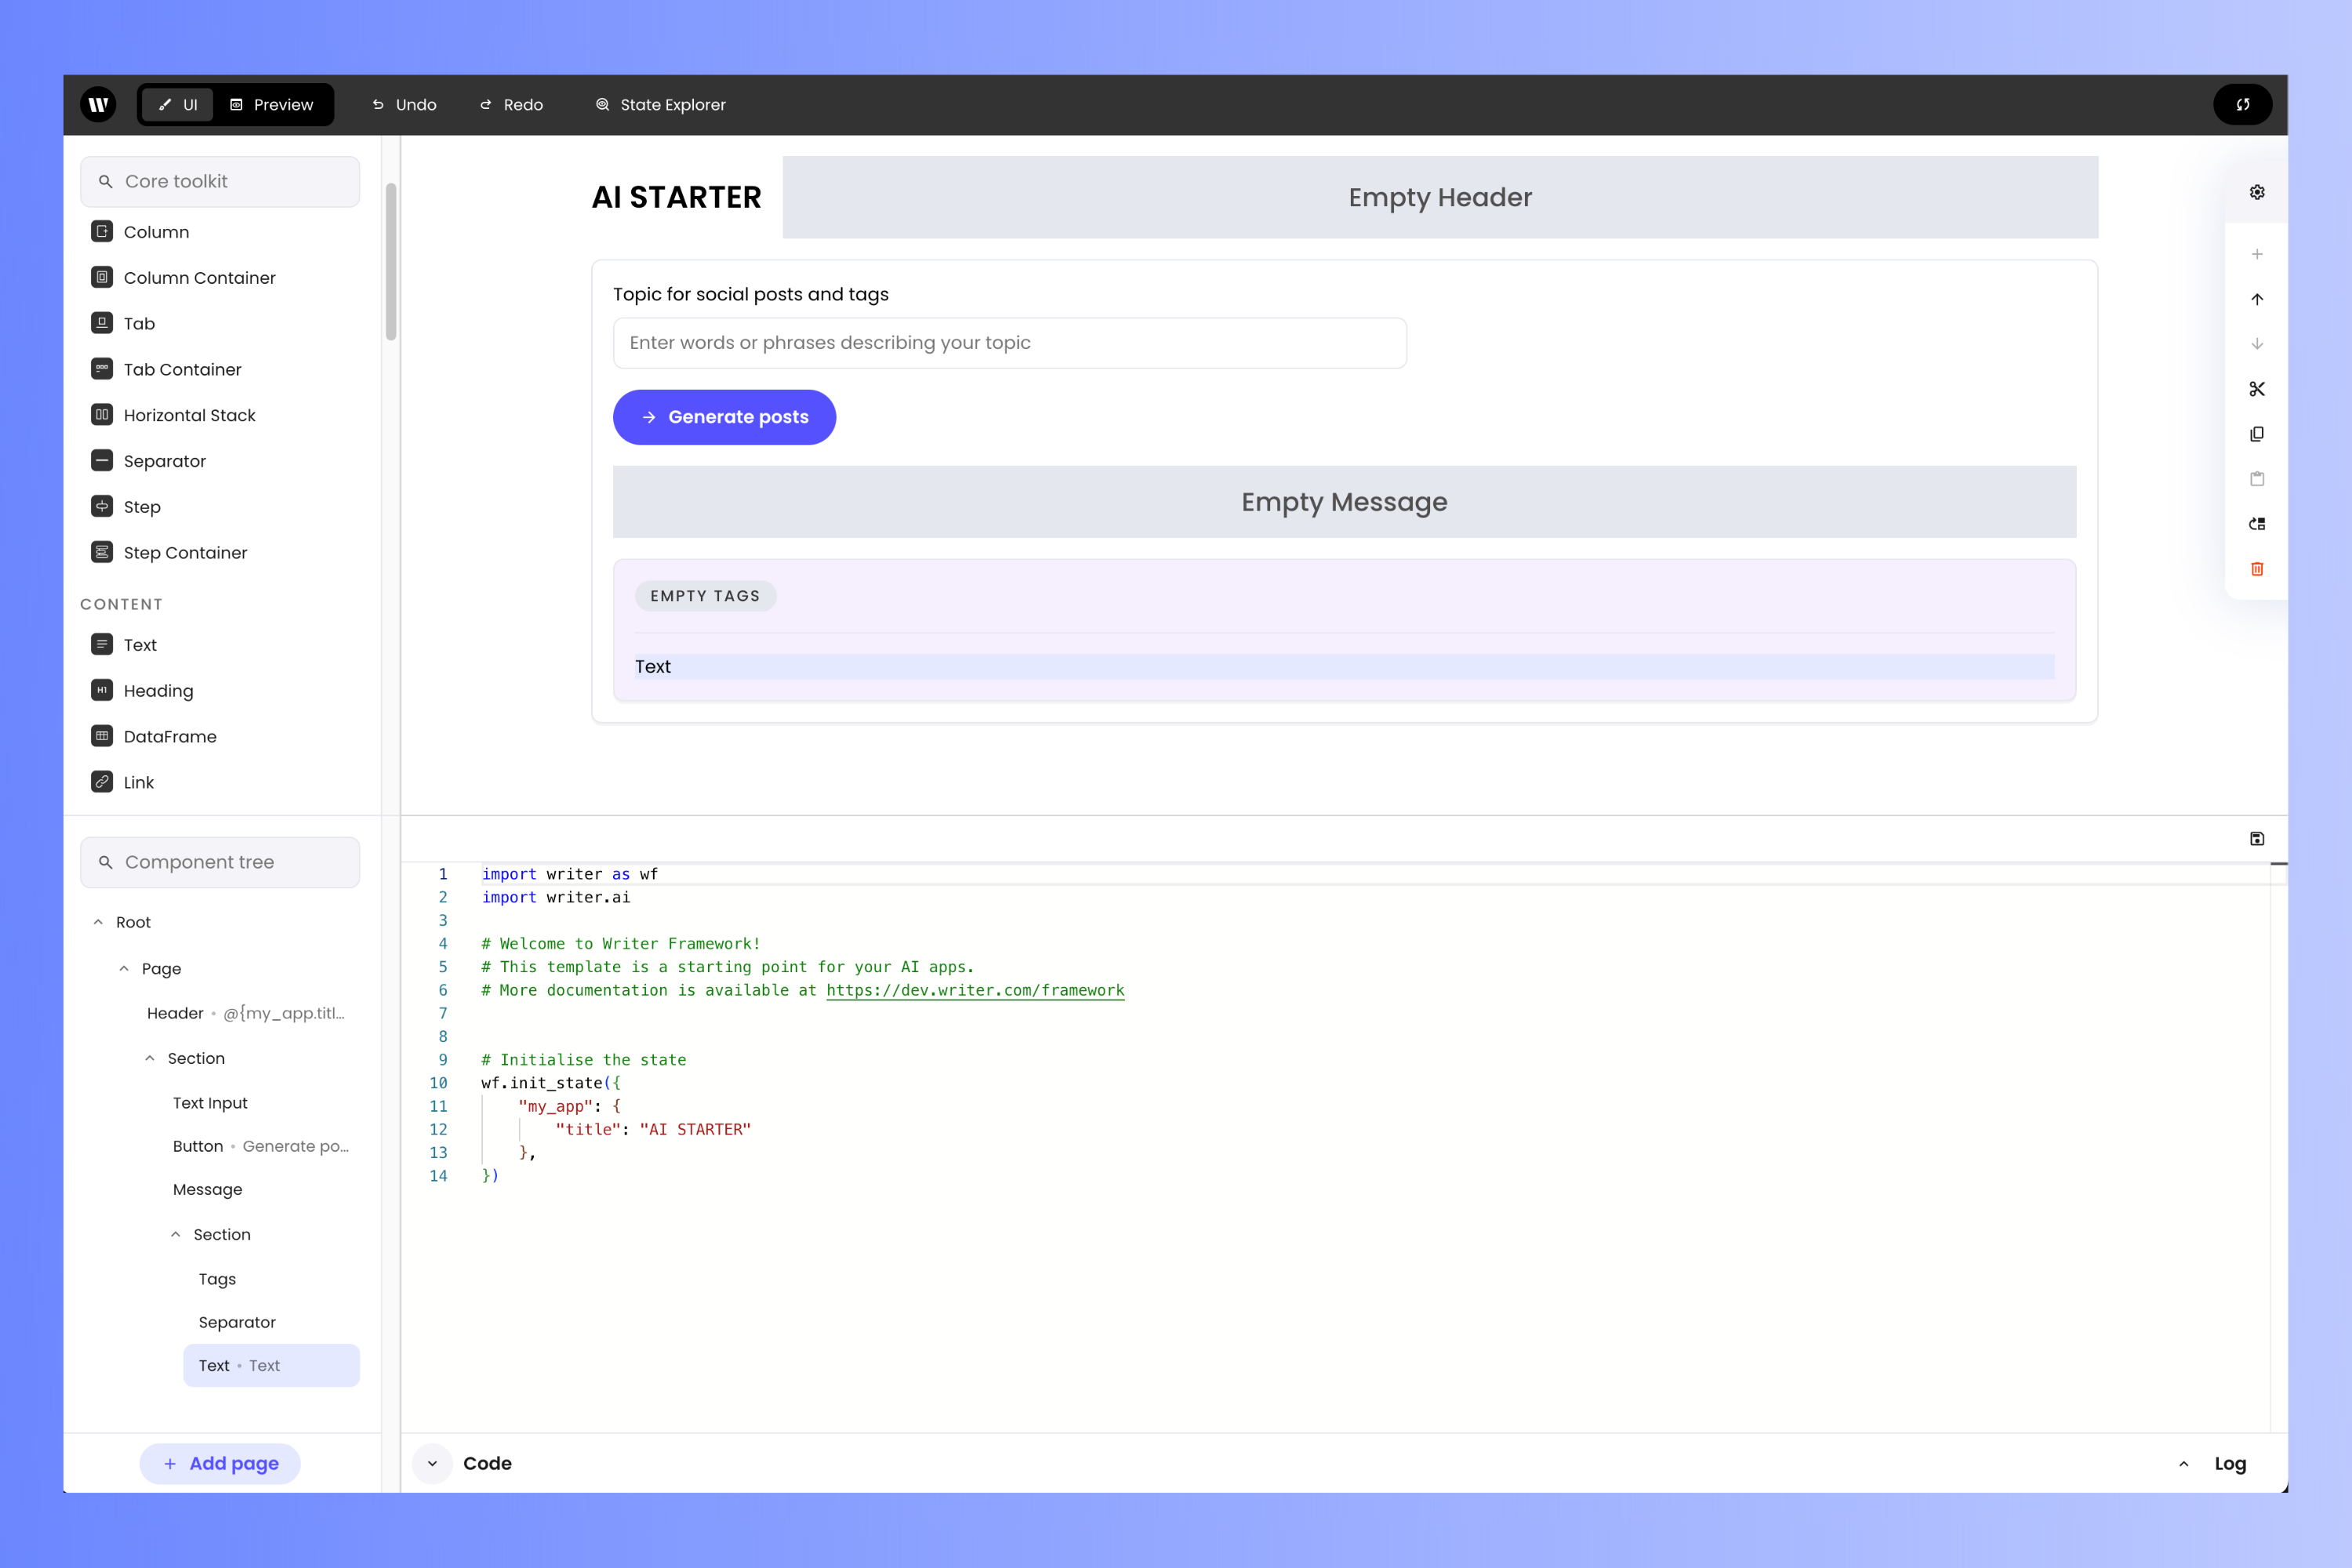
Task: Select the Tab component icon
Action: click(x=102, y=323)
